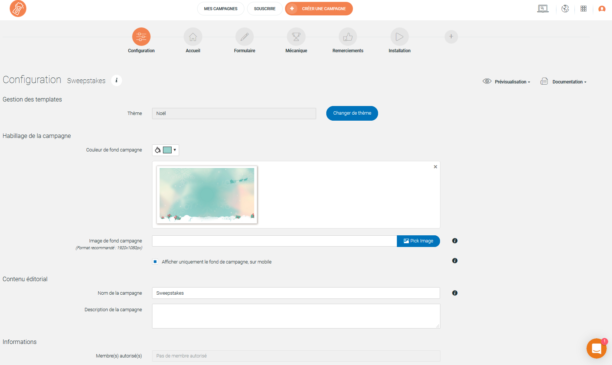This screenshot has height=365, width=612.
Task: Open the Installation play step
Action: [x=399, y=37]
